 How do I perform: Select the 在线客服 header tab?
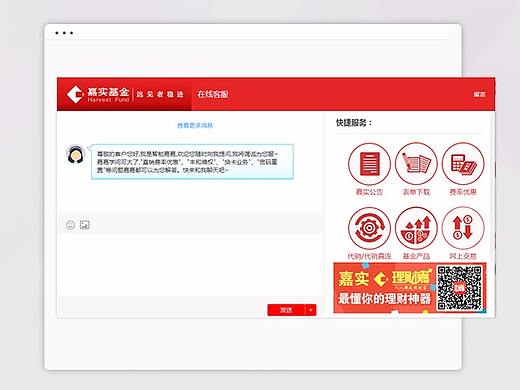[x=213, y=94]
